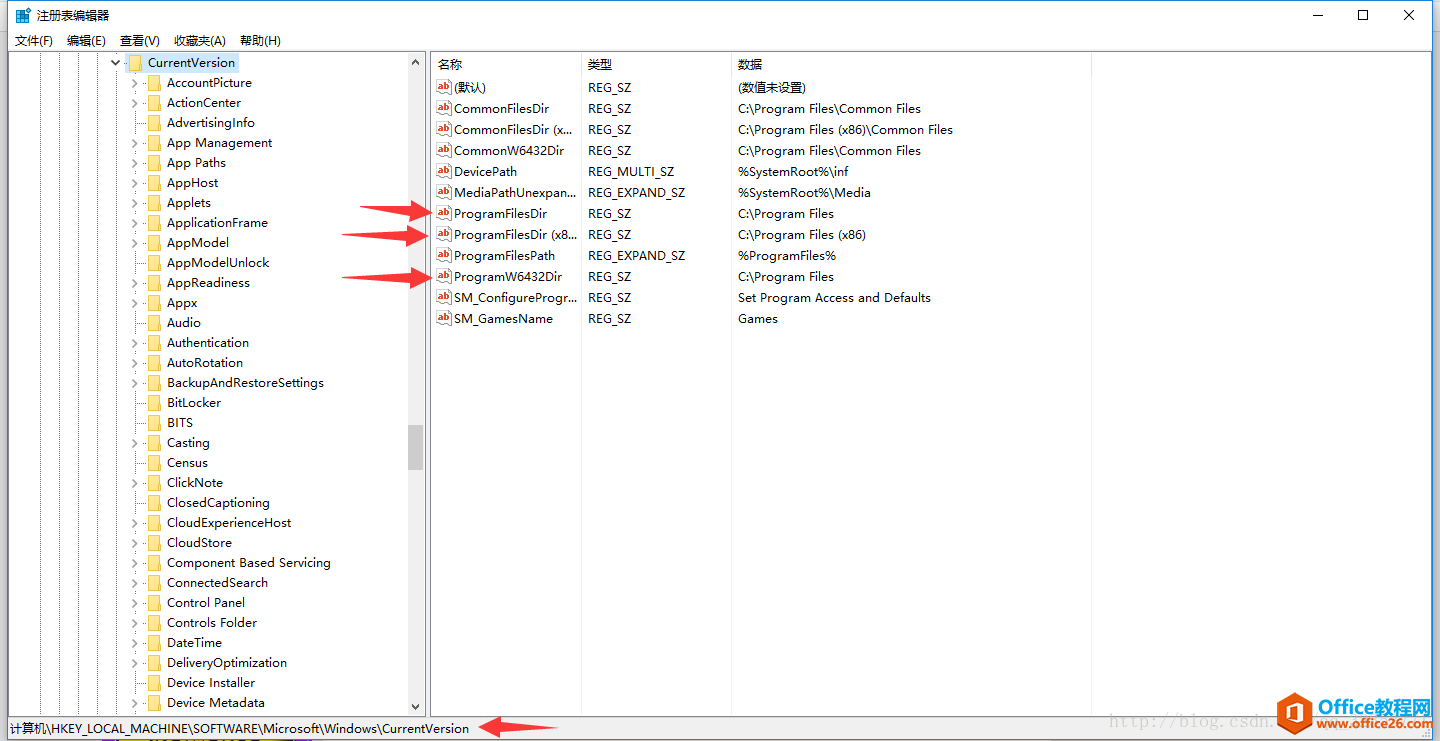
Task: Click the string value icon for (默认)
Action: coord(444,87)
